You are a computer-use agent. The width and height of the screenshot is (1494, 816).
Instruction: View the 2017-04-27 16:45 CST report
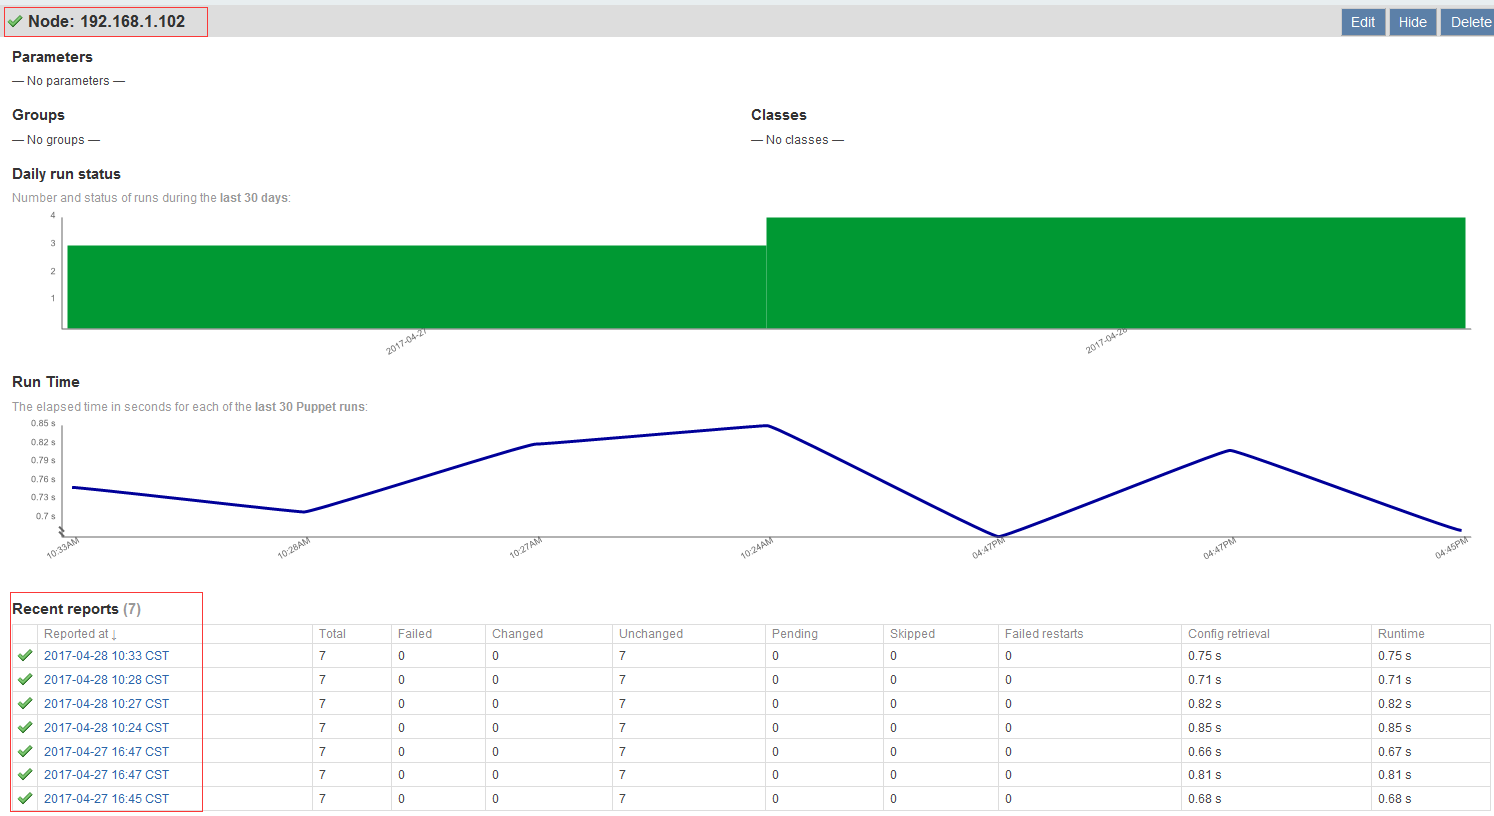pyautogui.click(x=106, y=799)
